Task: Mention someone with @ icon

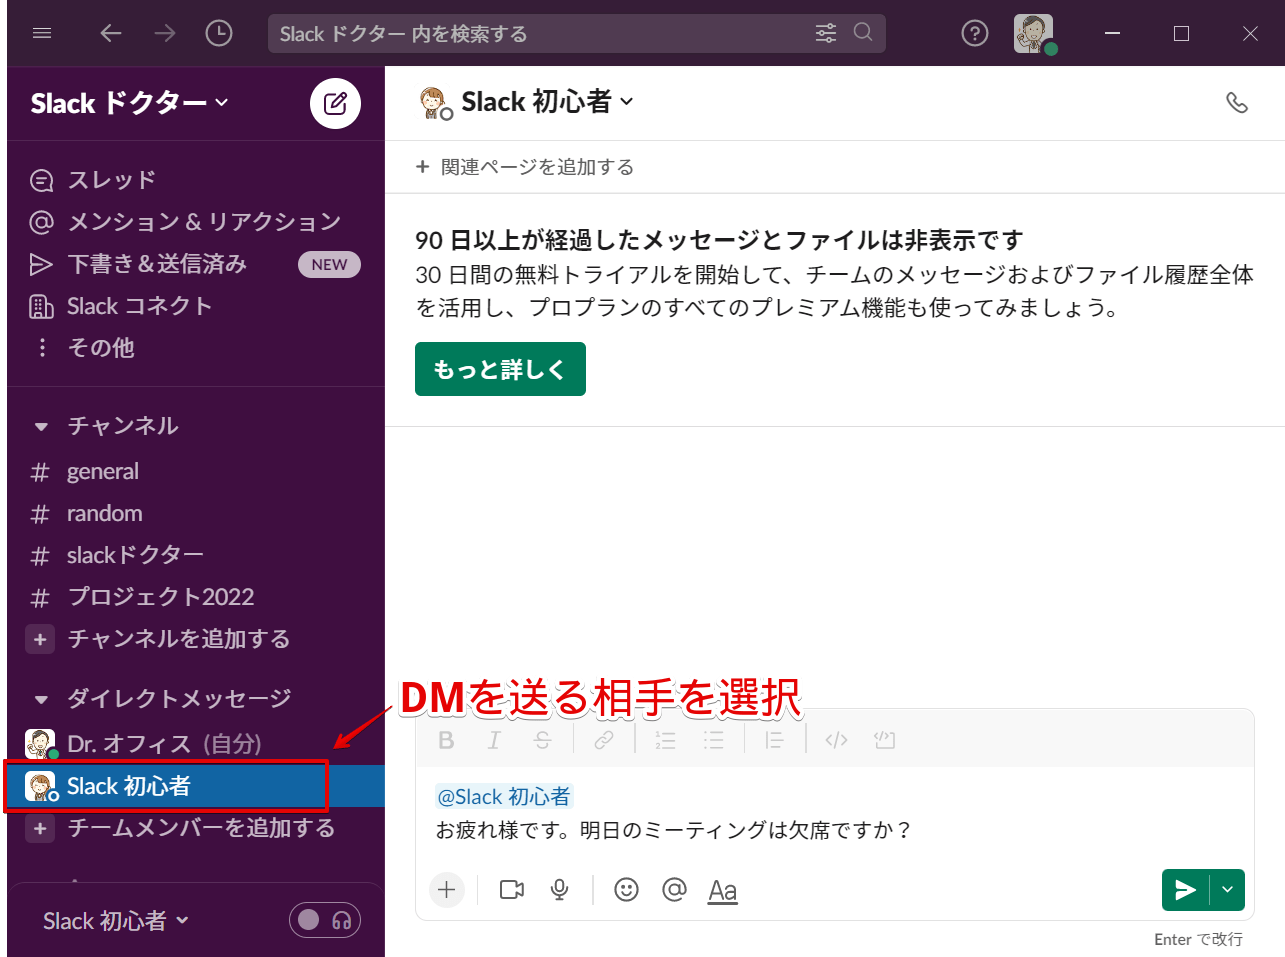Action: coord(675,890)
